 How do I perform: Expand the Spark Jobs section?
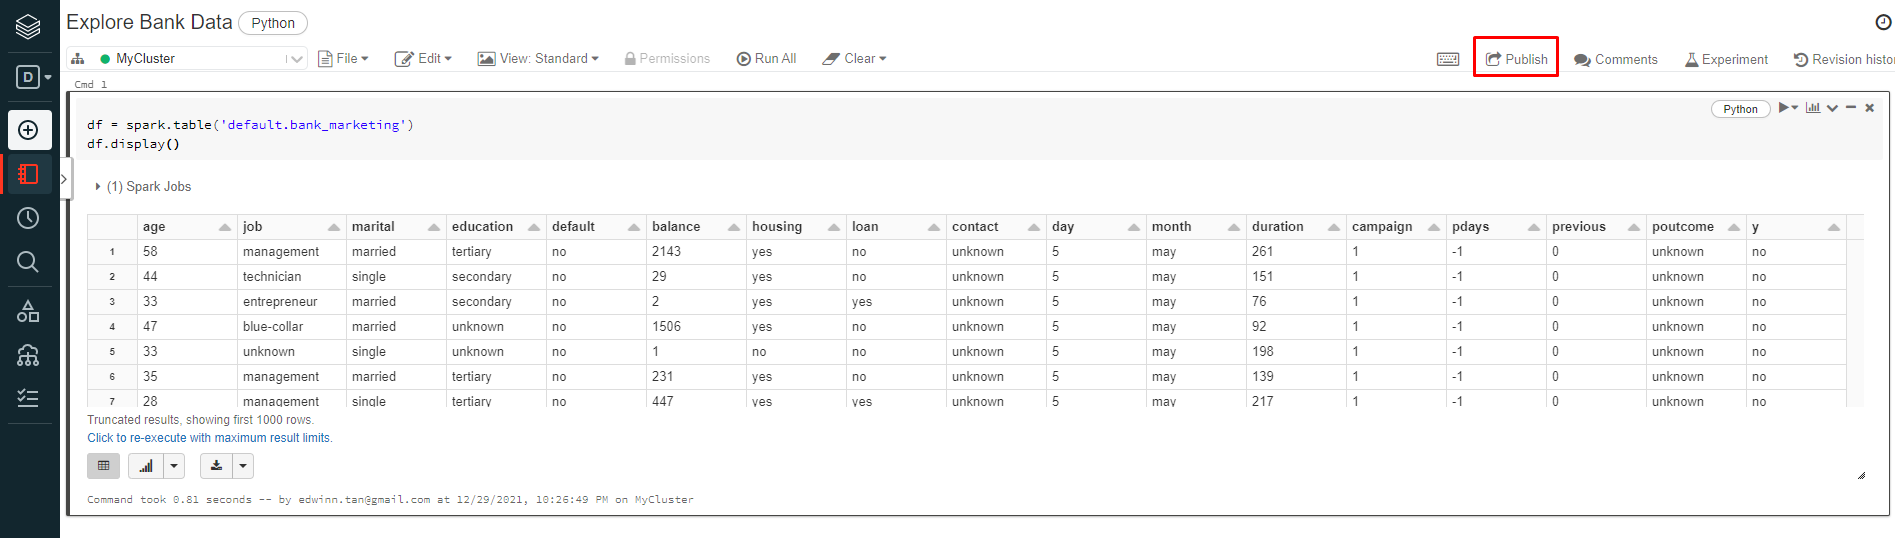[98, 187]
